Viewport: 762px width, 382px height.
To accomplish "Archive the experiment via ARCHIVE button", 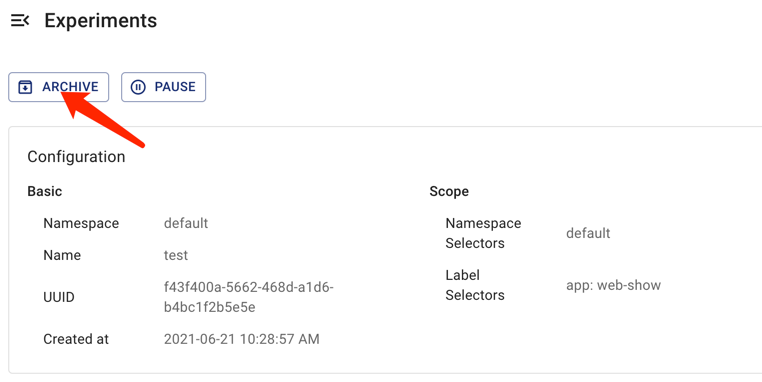I will pos(58,87).
